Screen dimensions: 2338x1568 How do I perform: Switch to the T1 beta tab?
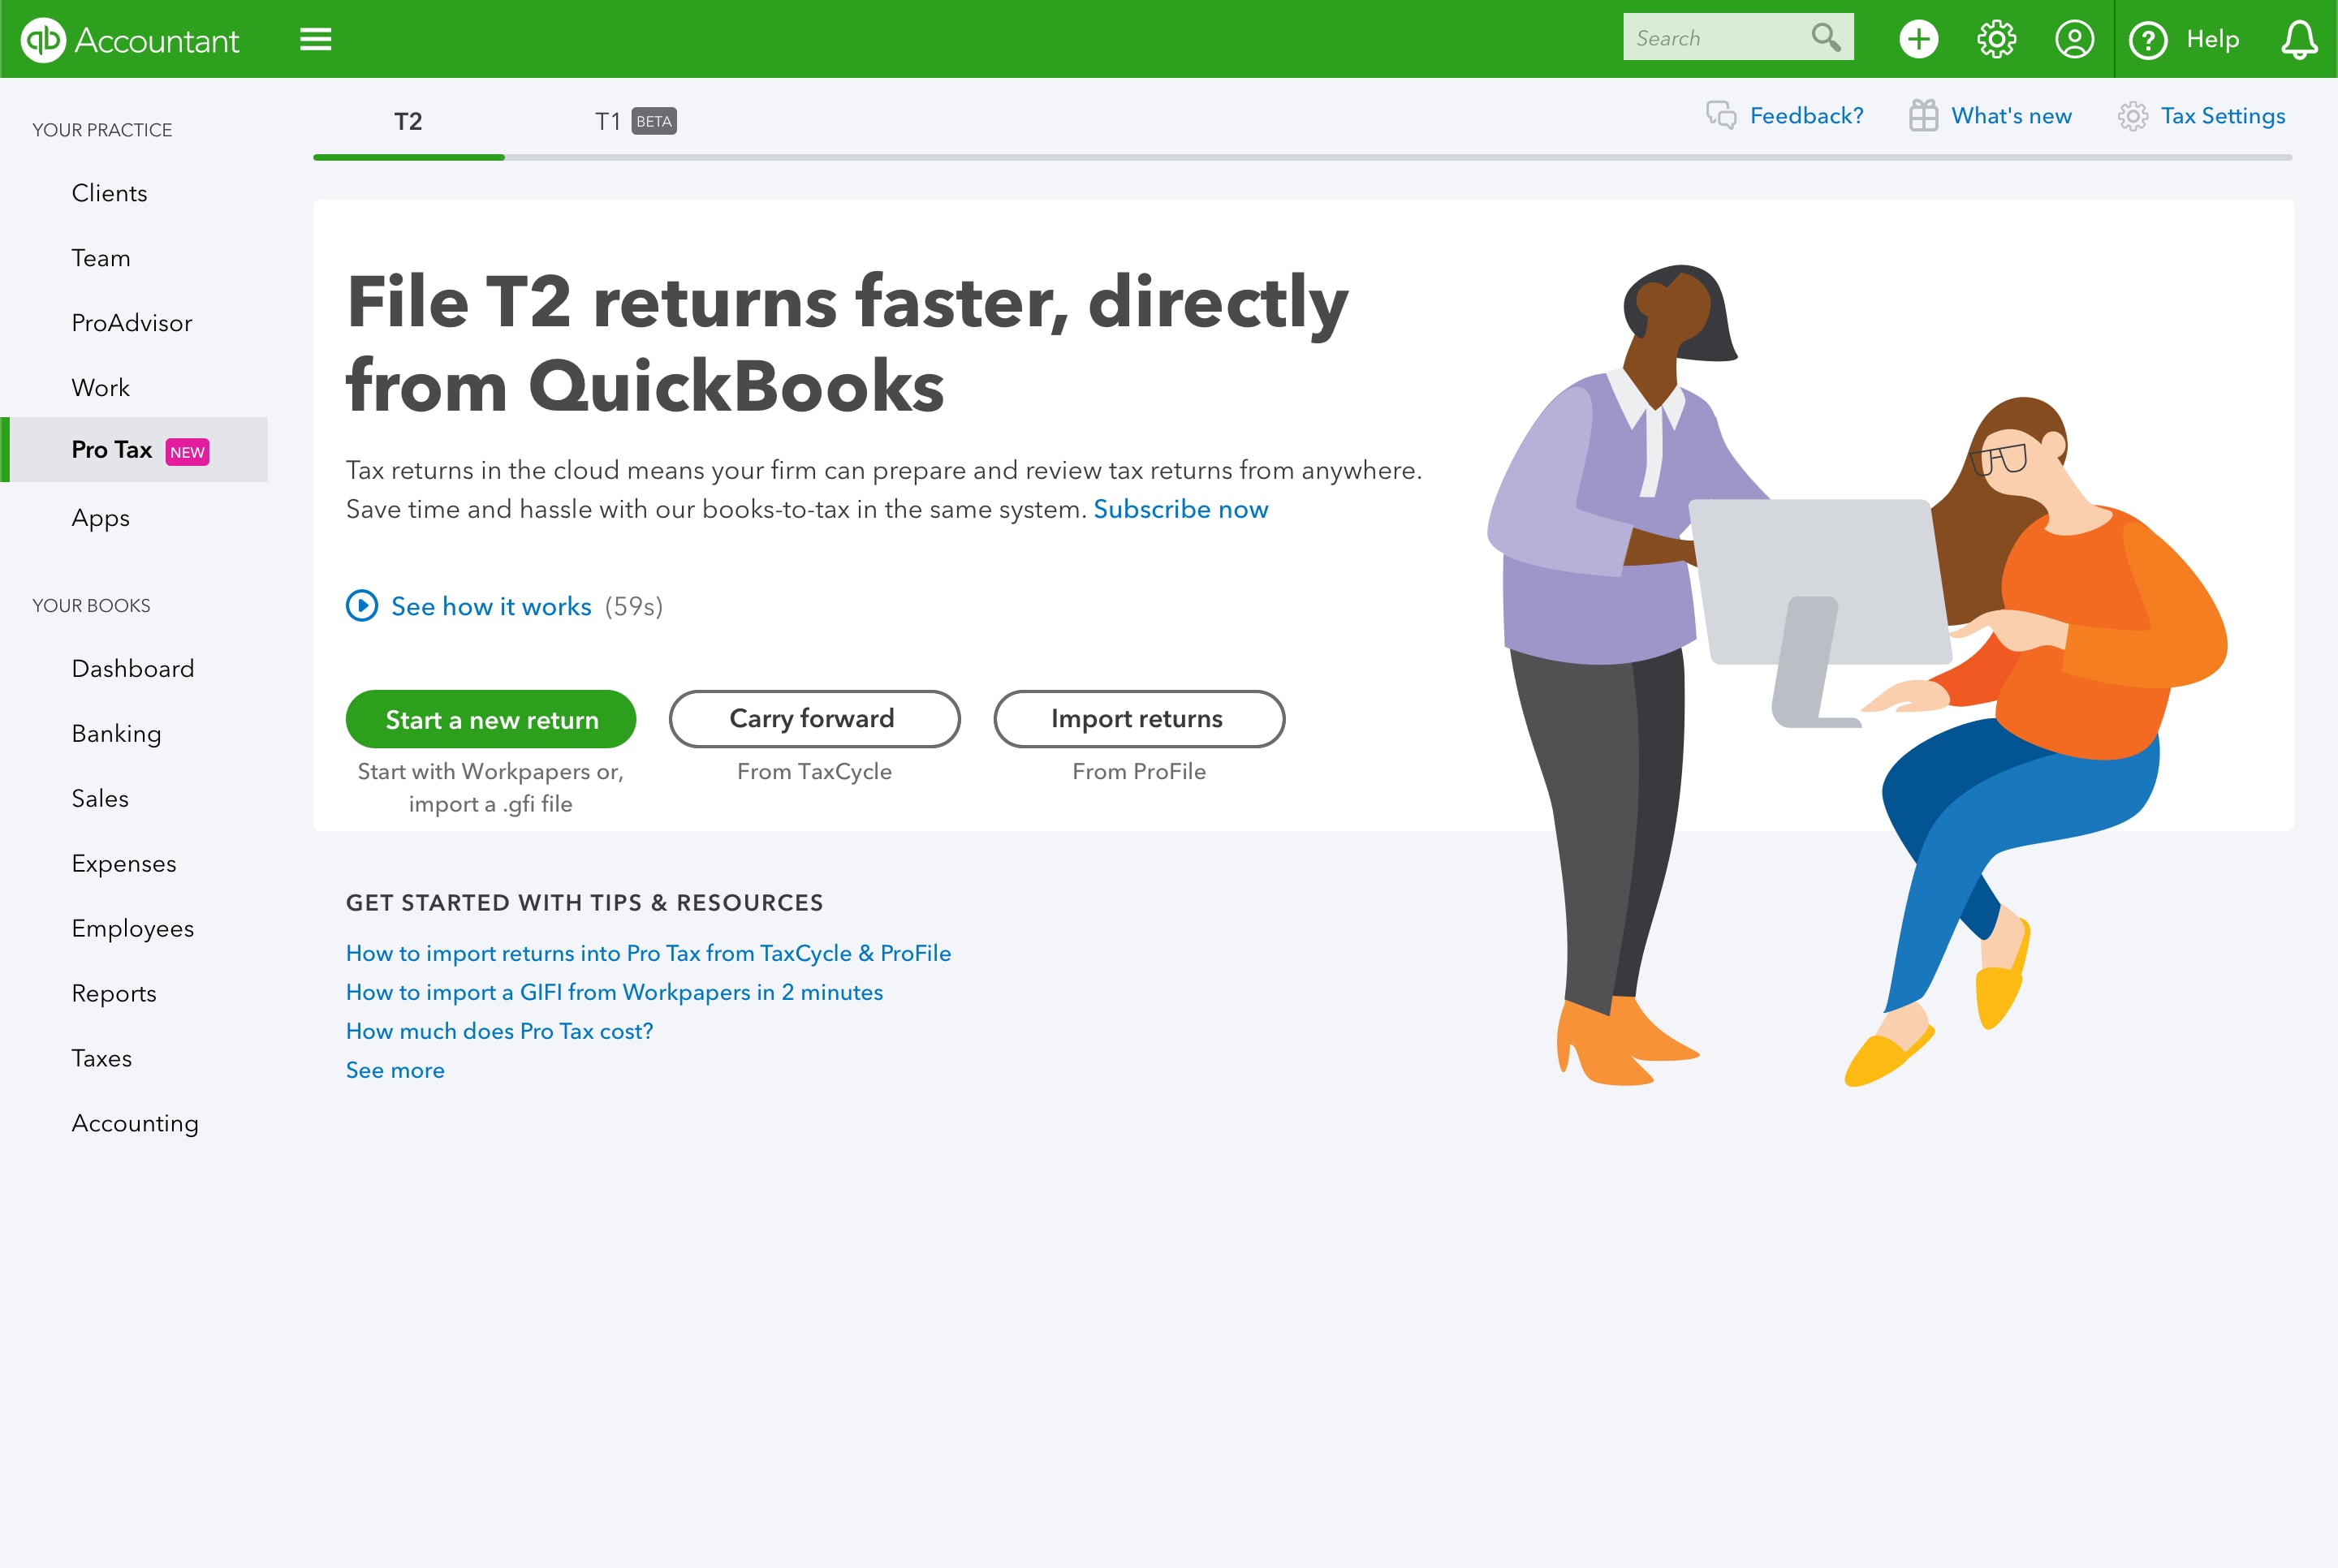point(635,121)
